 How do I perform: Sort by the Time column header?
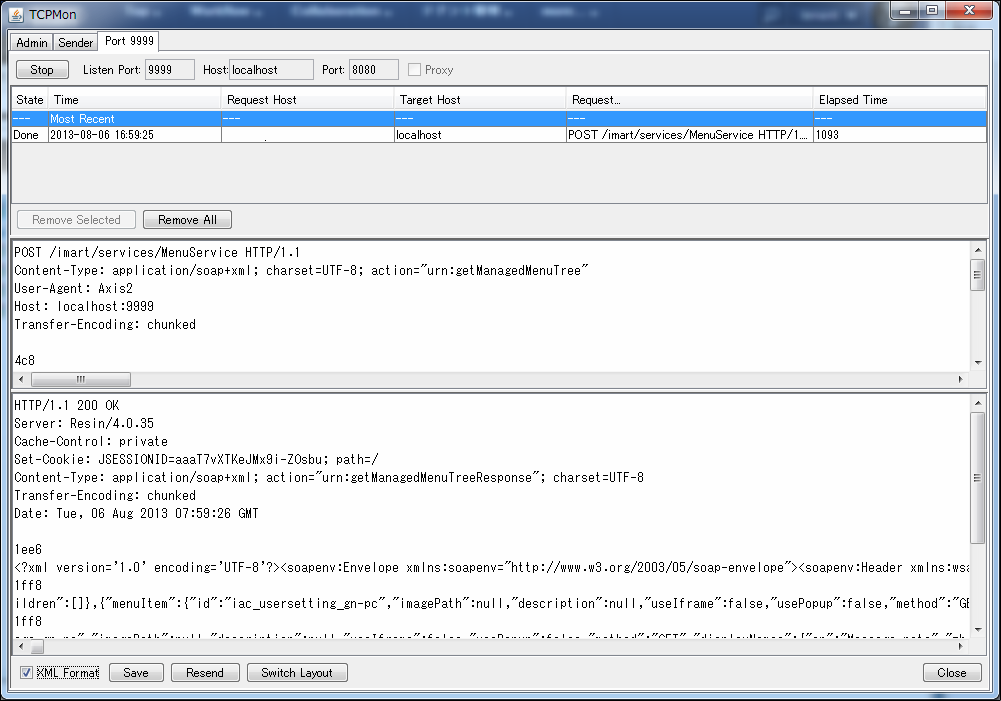(135, 100)
